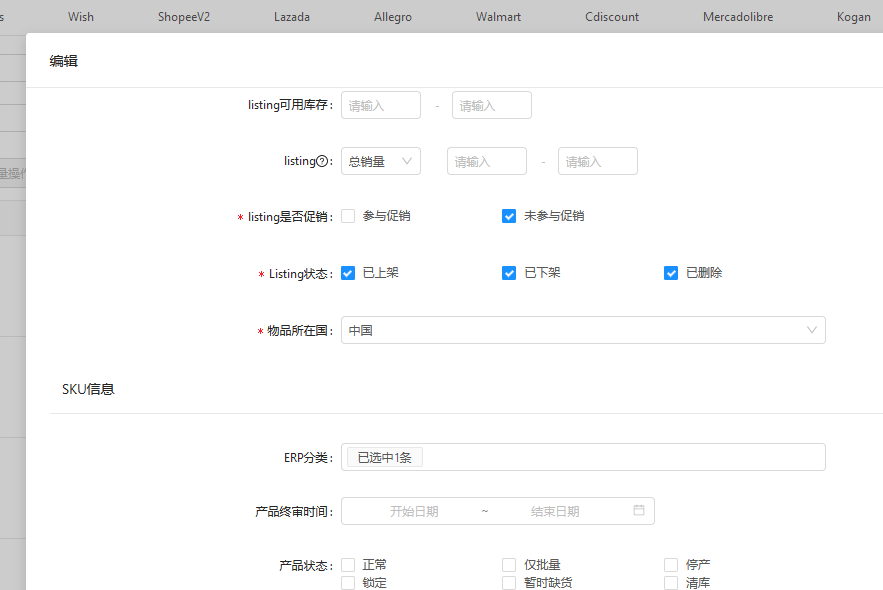Click the help icon next to listing label
Screen dimensions: 883x590
tap(322, 162)
